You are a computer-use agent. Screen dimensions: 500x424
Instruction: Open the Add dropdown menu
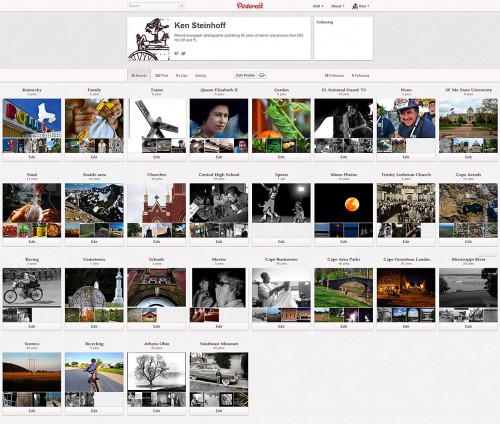tap(318, 6)
